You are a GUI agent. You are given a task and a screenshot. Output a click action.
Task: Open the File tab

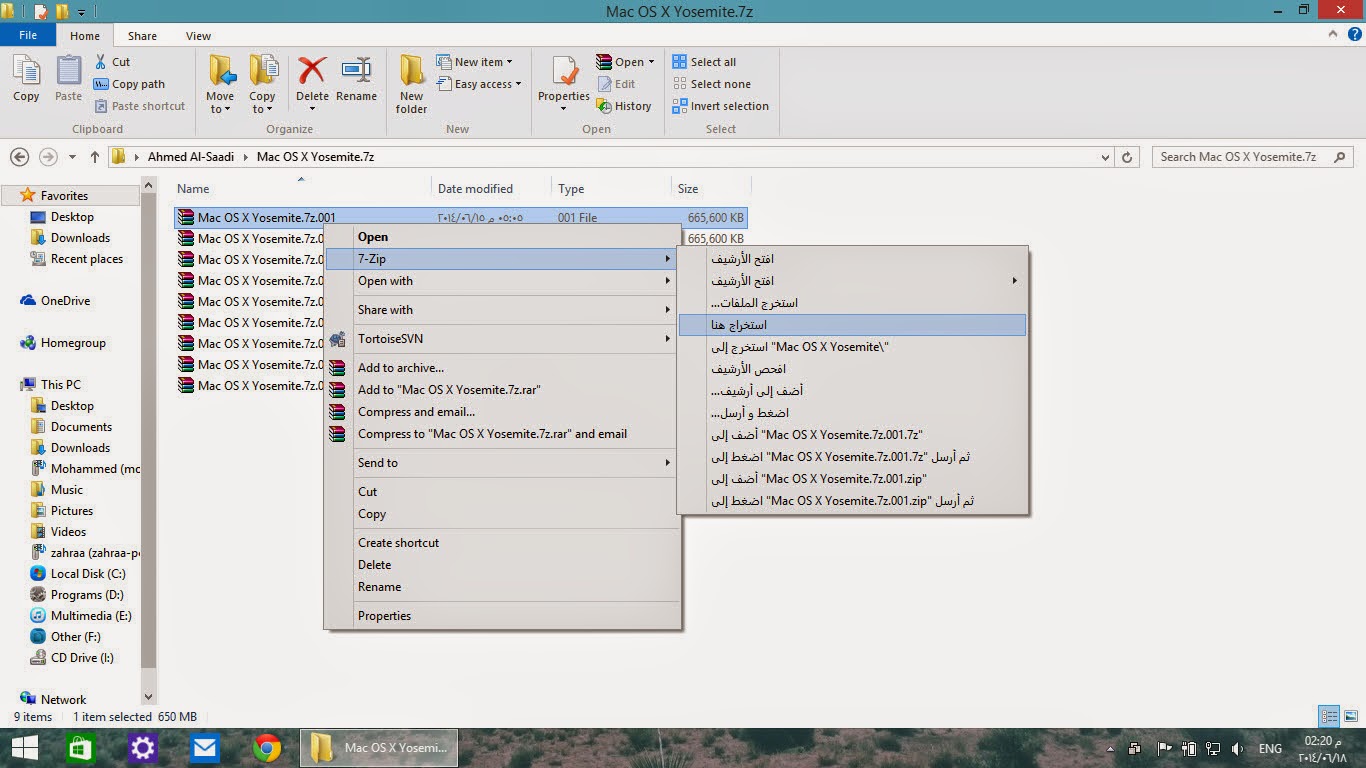point(28,35)
